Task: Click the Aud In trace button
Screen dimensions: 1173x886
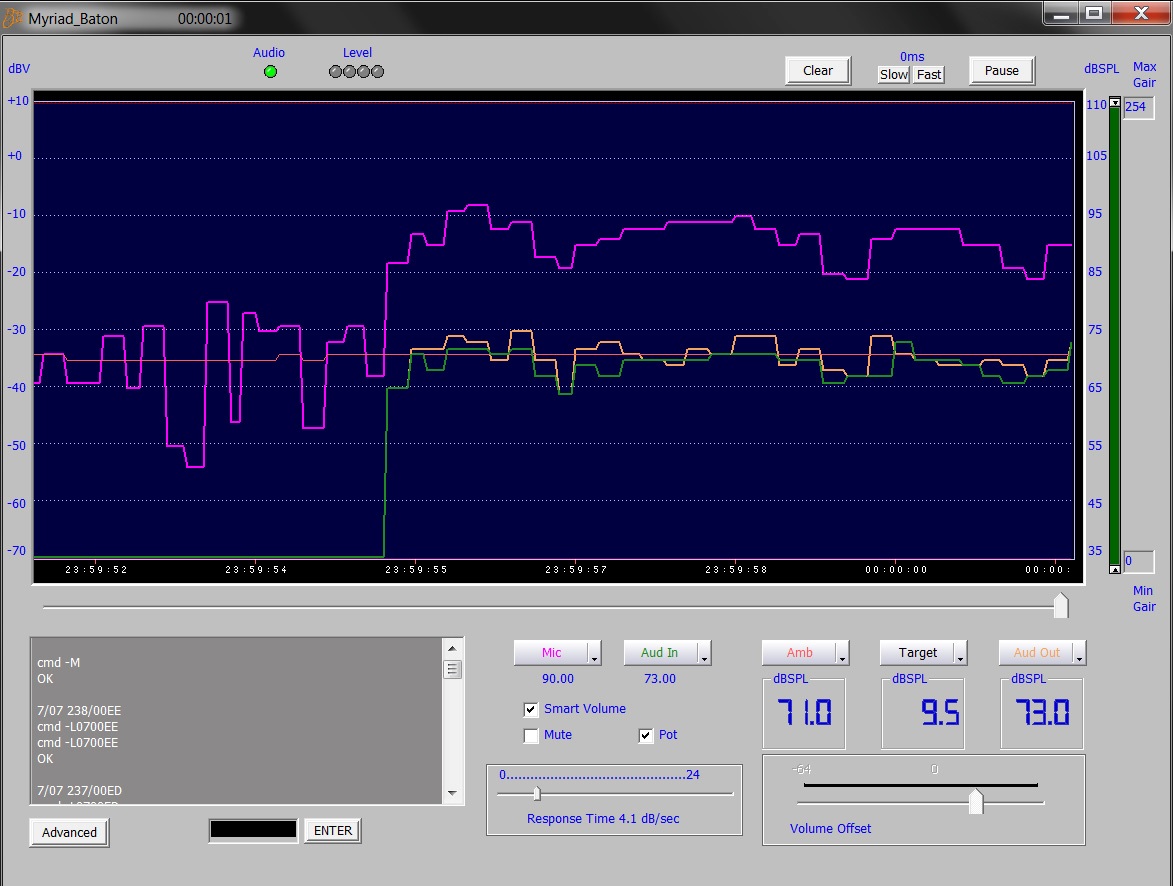Action: 660,653
